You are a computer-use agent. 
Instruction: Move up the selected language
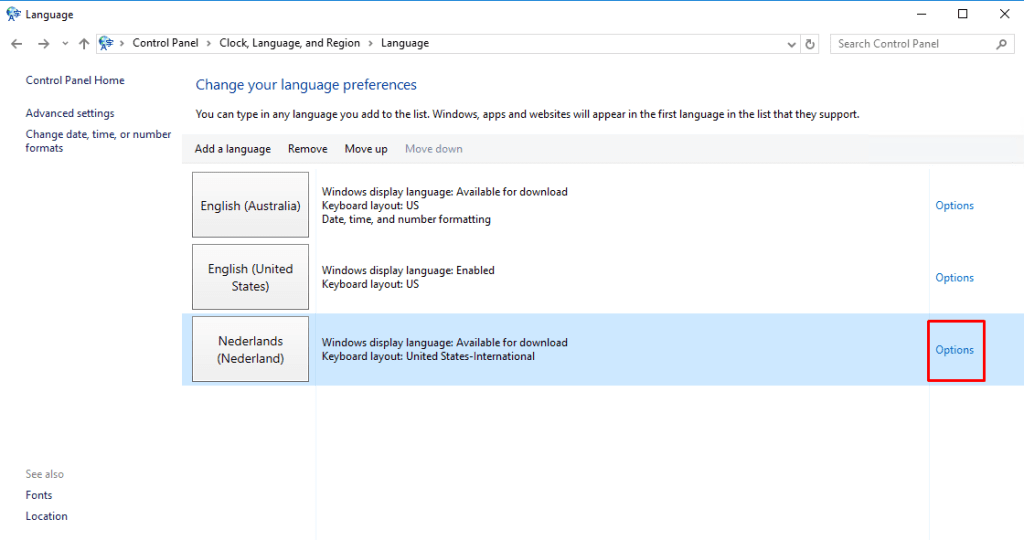coord(366,149)
